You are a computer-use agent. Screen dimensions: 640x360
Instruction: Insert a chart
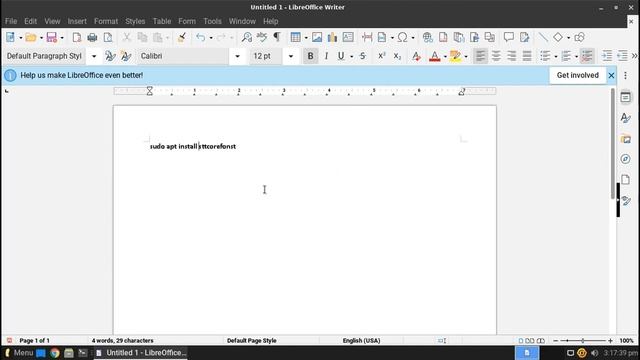[332, 38]
